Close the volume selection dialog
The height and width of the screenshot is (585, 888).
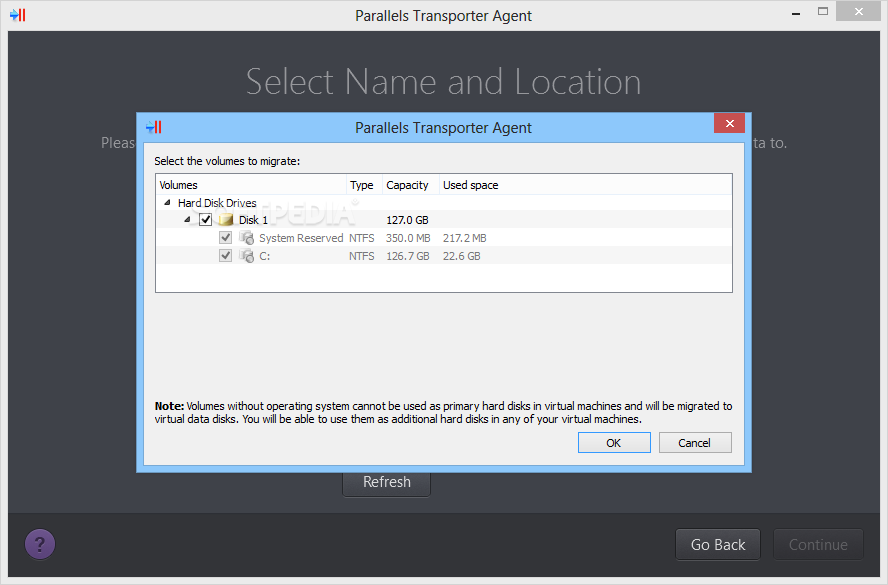tap(729, 123)
